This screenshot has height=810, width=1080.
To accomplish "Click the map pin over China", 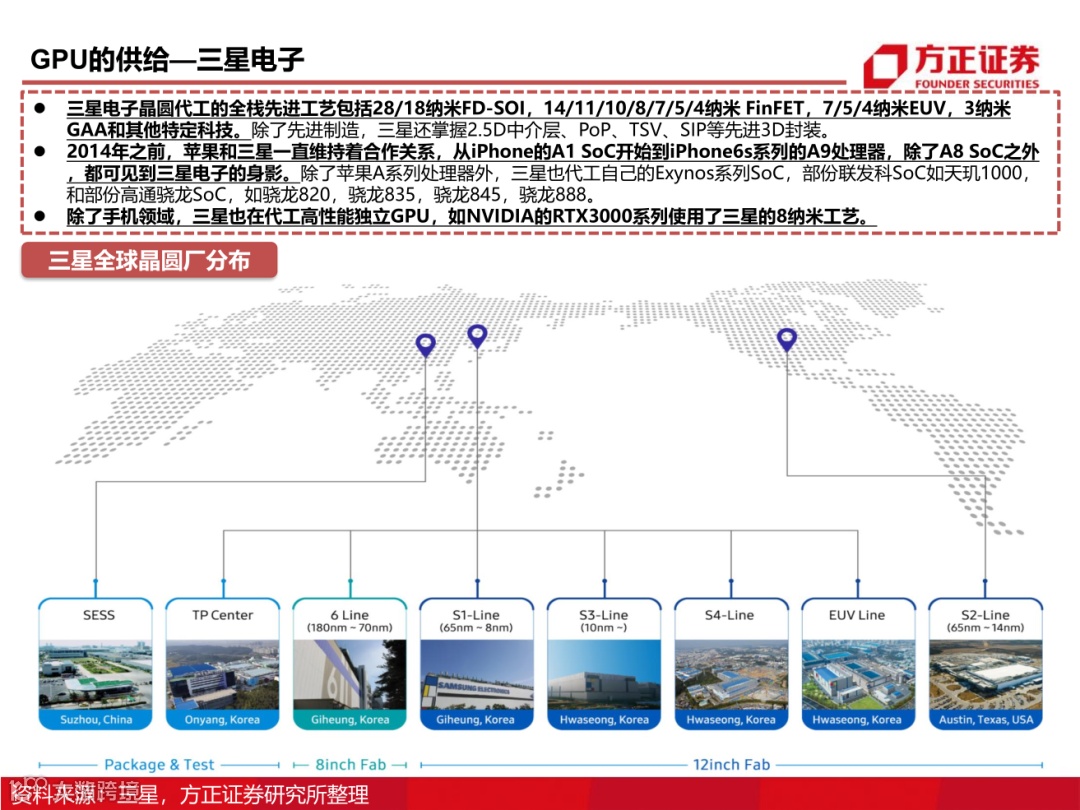I will point(426,345).
